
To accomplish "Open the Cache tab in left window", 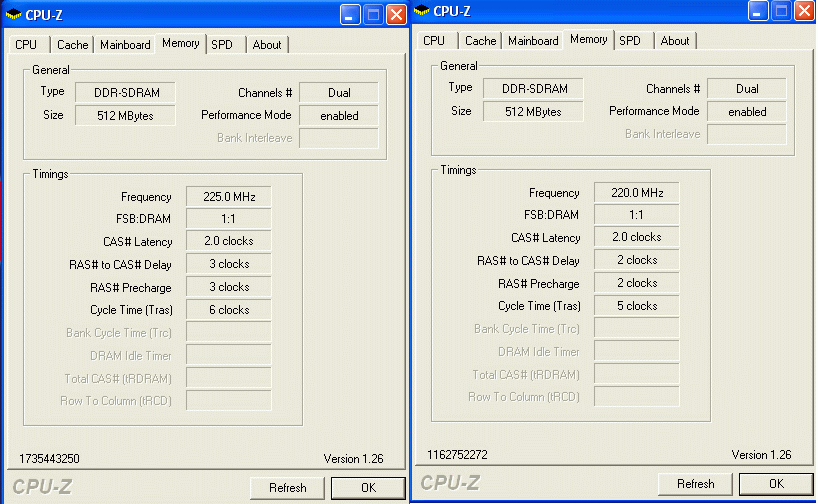I will (x=72, y=45).
